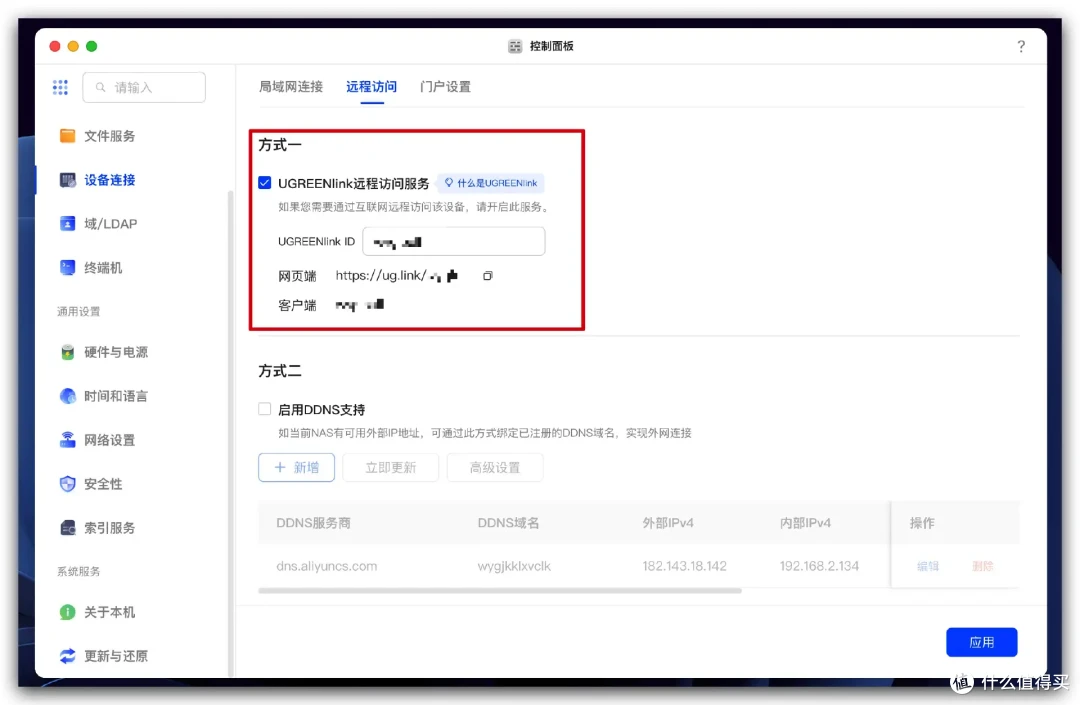Select the 远程访问 tab
Screen dimensions: 1080x705
click(x=371, y=87)
